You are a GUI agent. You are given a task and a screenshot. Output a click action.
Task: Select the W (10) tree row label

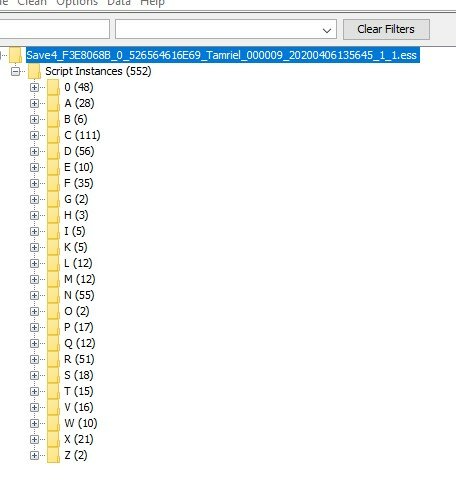tap(81, 423)
